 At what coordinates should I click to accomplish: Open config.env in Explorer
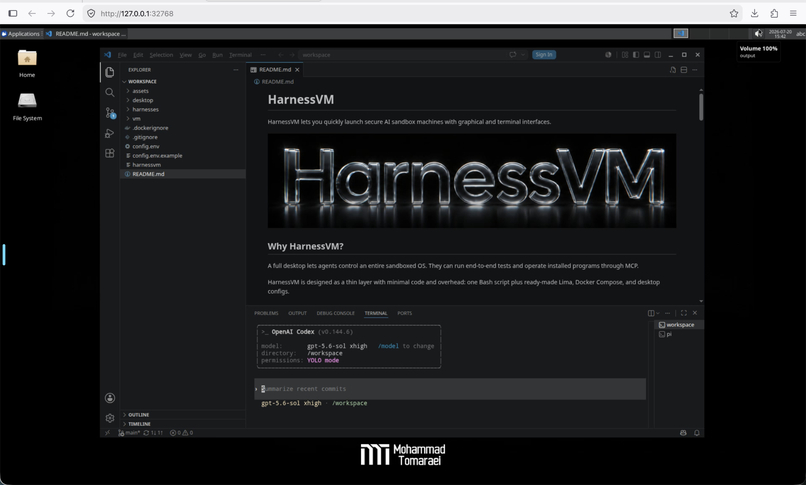(x=182, y=146)
